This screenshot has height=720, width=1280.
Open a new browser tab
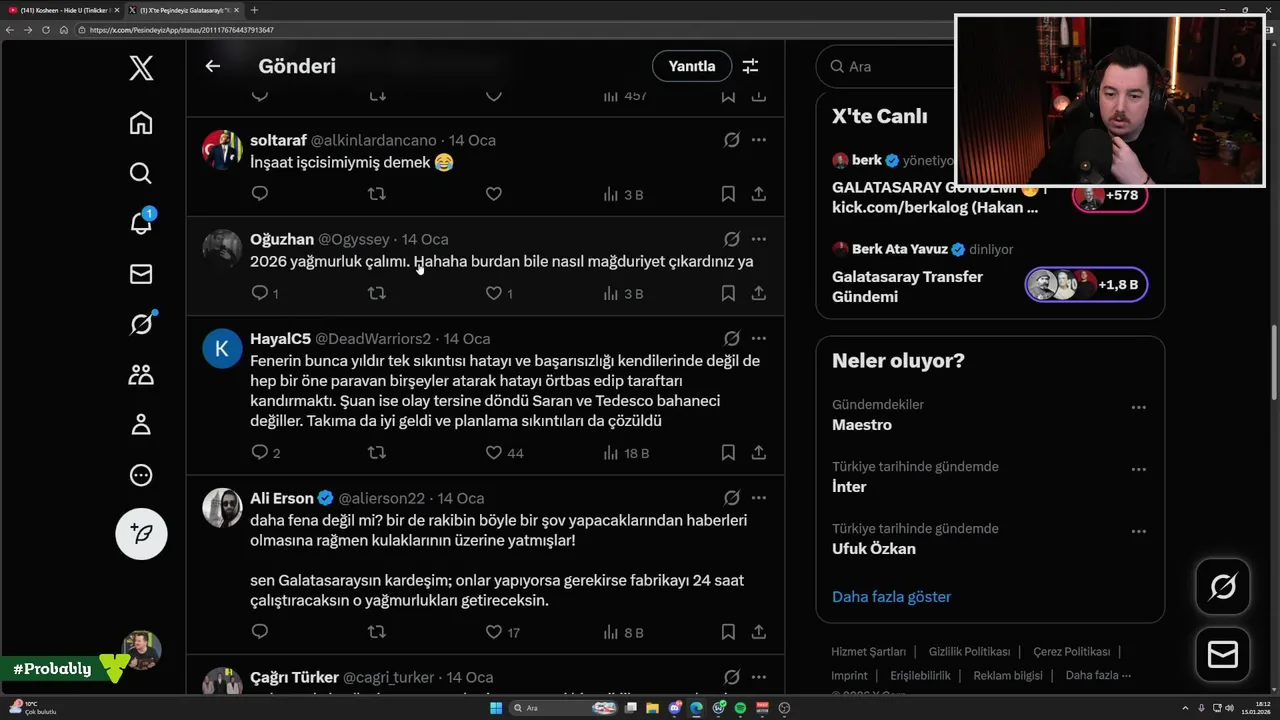point(254,10)
